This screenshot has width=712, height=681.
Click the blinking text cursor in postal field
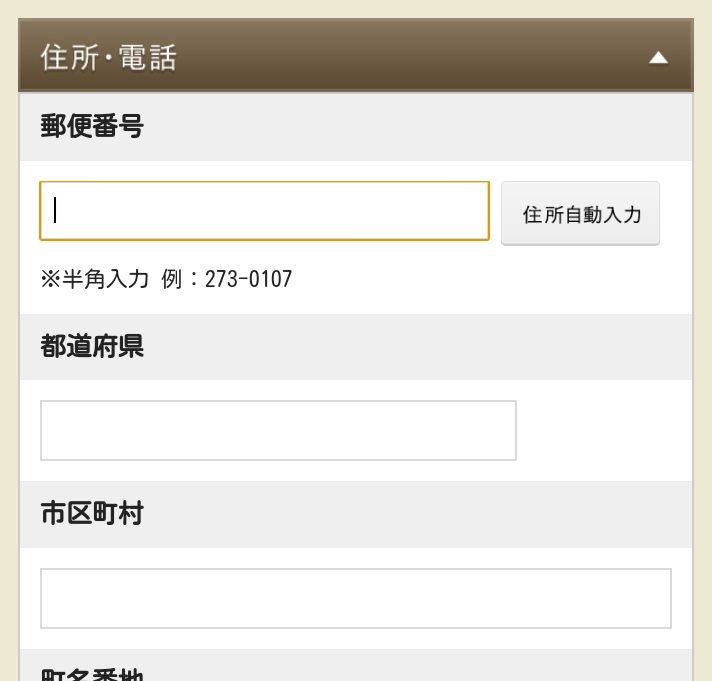[55, 210]
